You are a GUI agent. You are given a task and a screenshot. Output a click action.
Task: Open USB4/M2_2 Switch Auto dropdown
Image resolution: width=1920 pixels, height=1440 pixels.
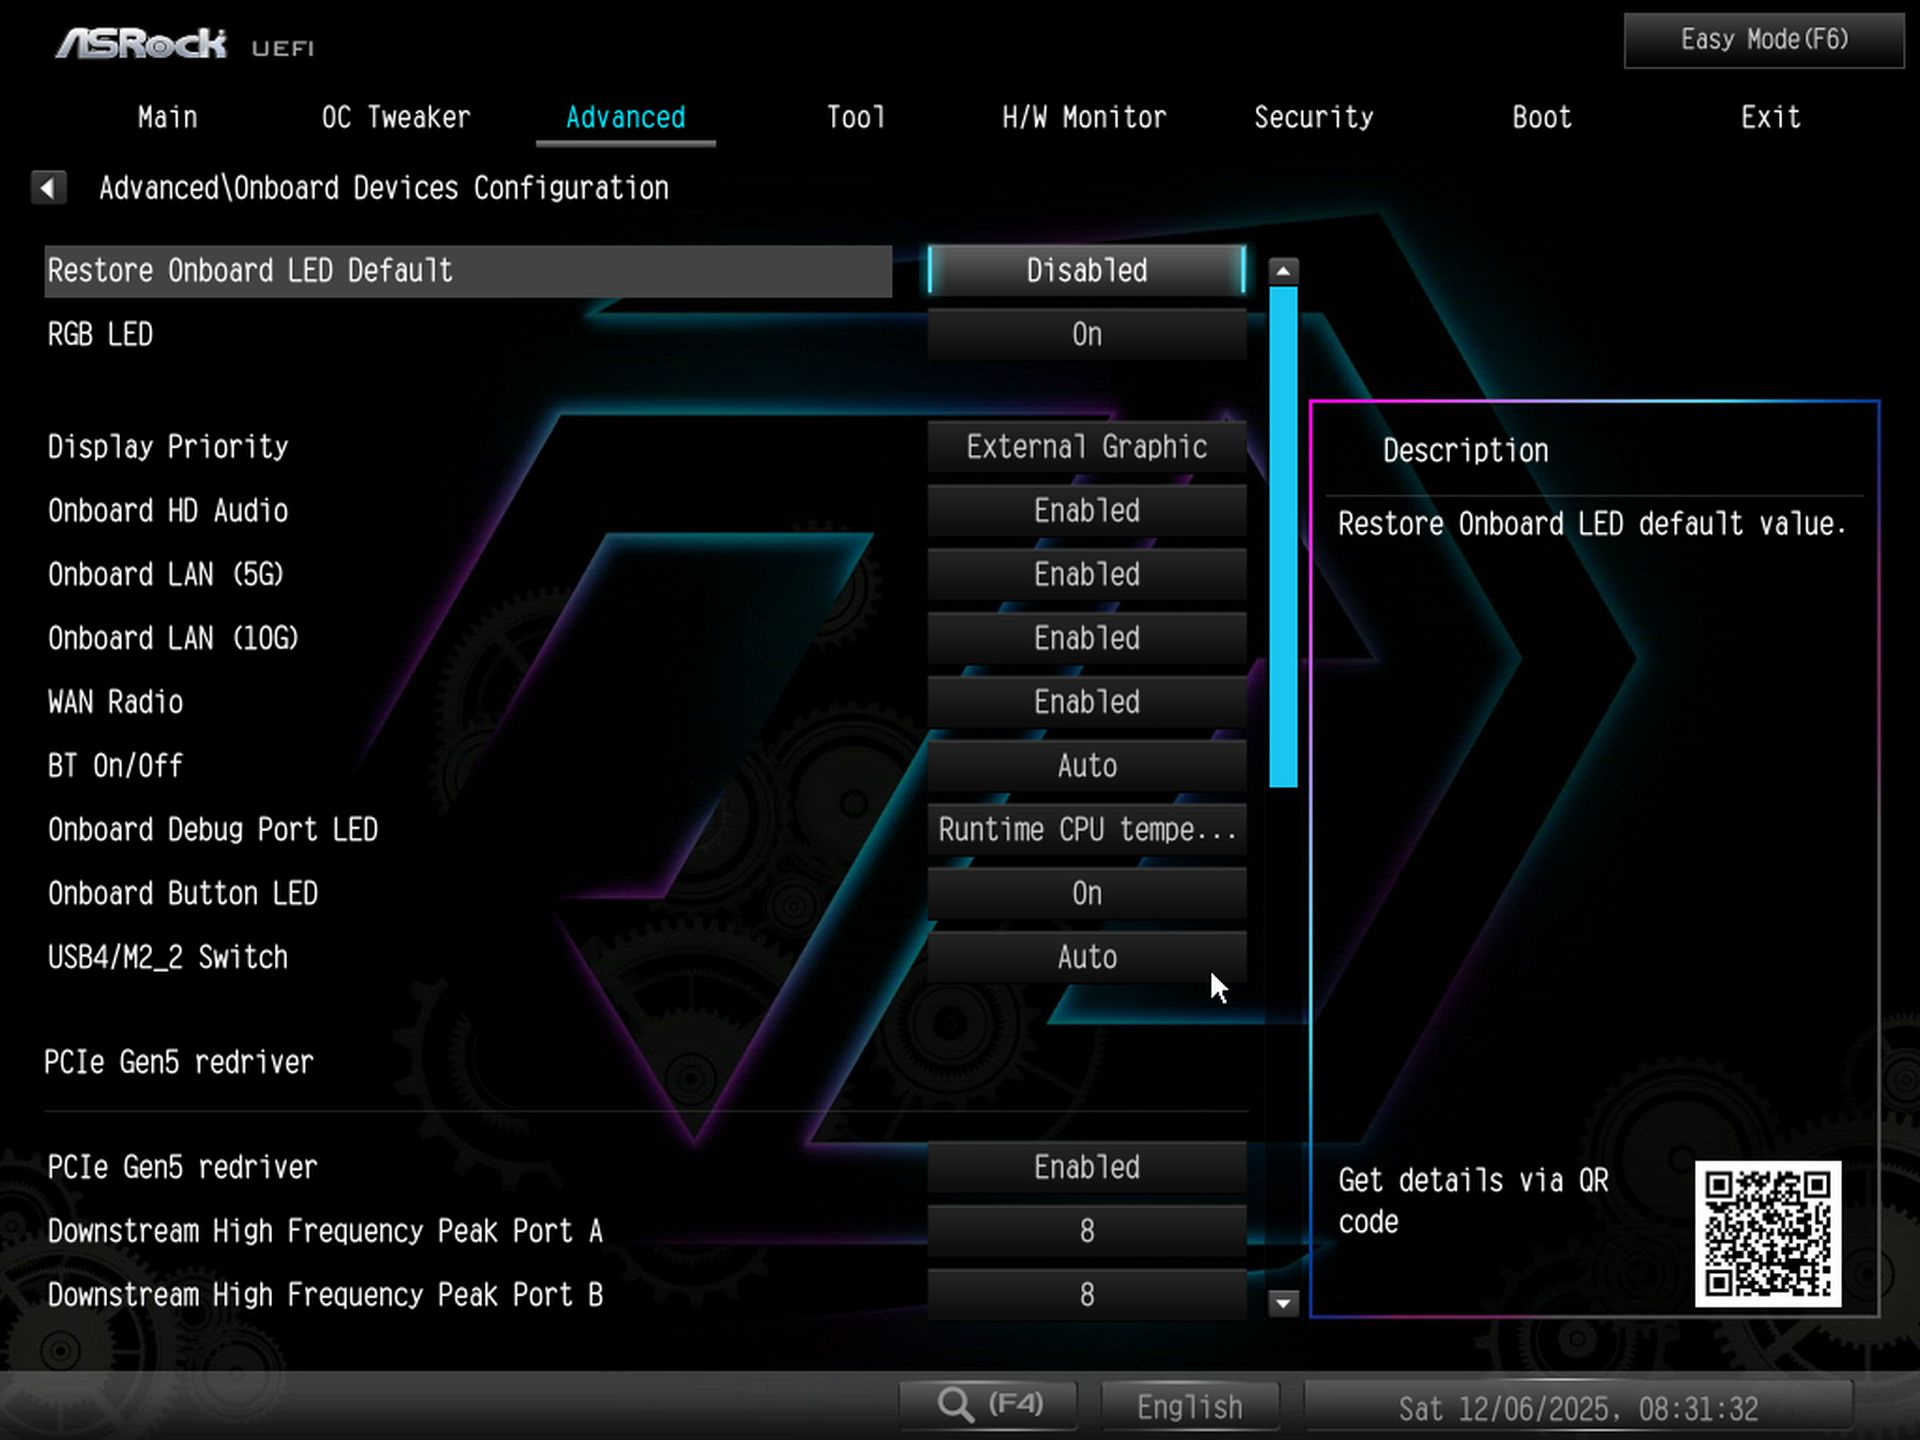click(1086, 957)
